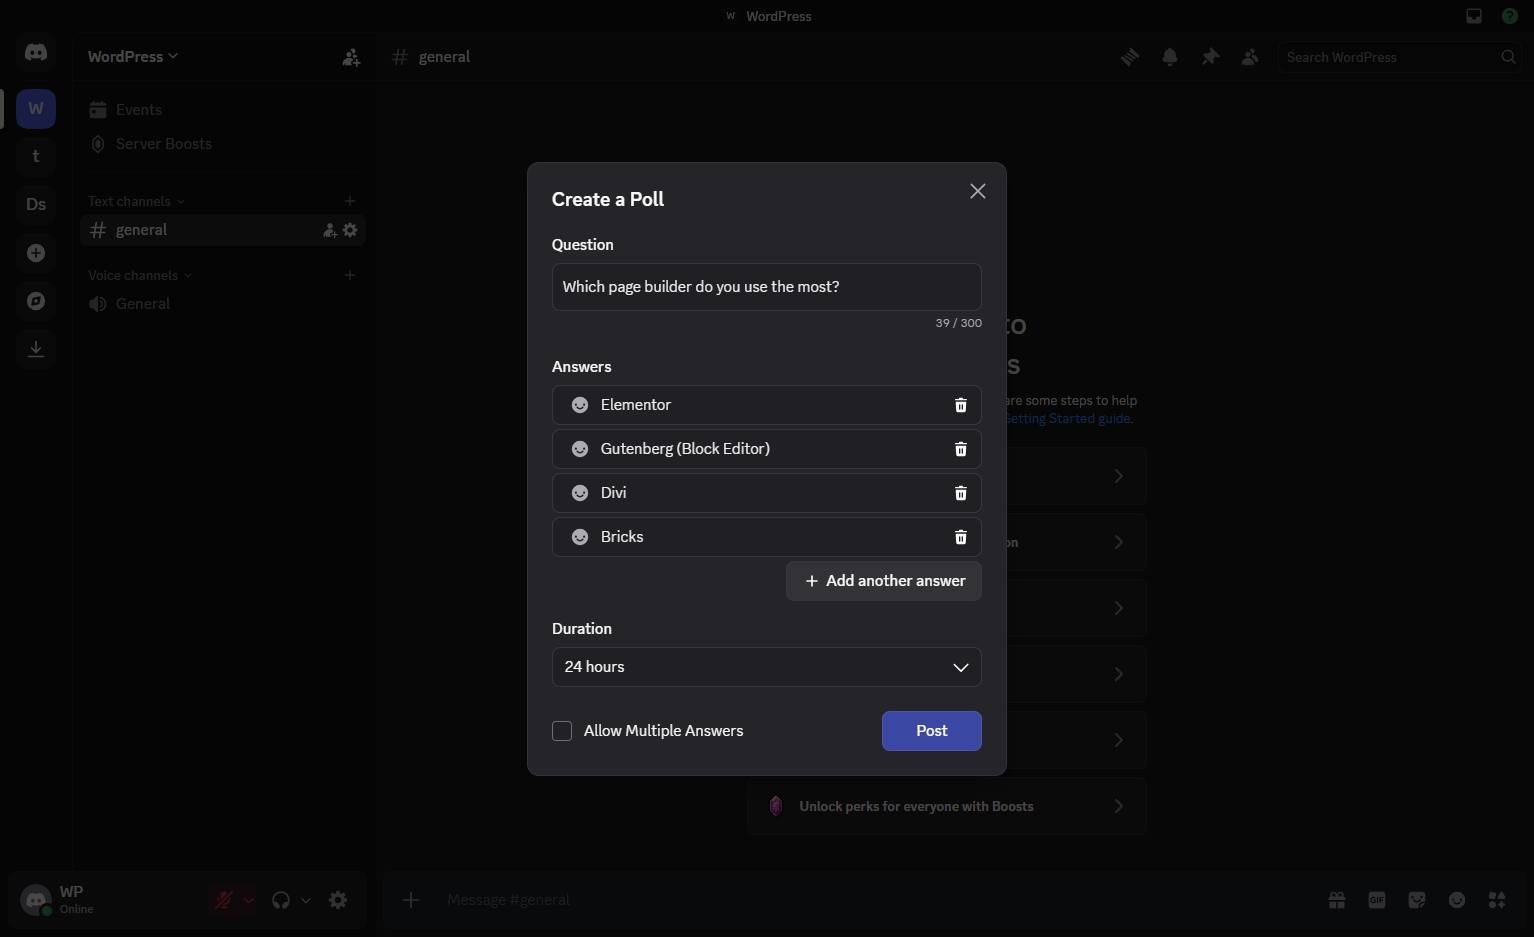
Task: Toggle member list icon in header
Action: pos(1249,57)
